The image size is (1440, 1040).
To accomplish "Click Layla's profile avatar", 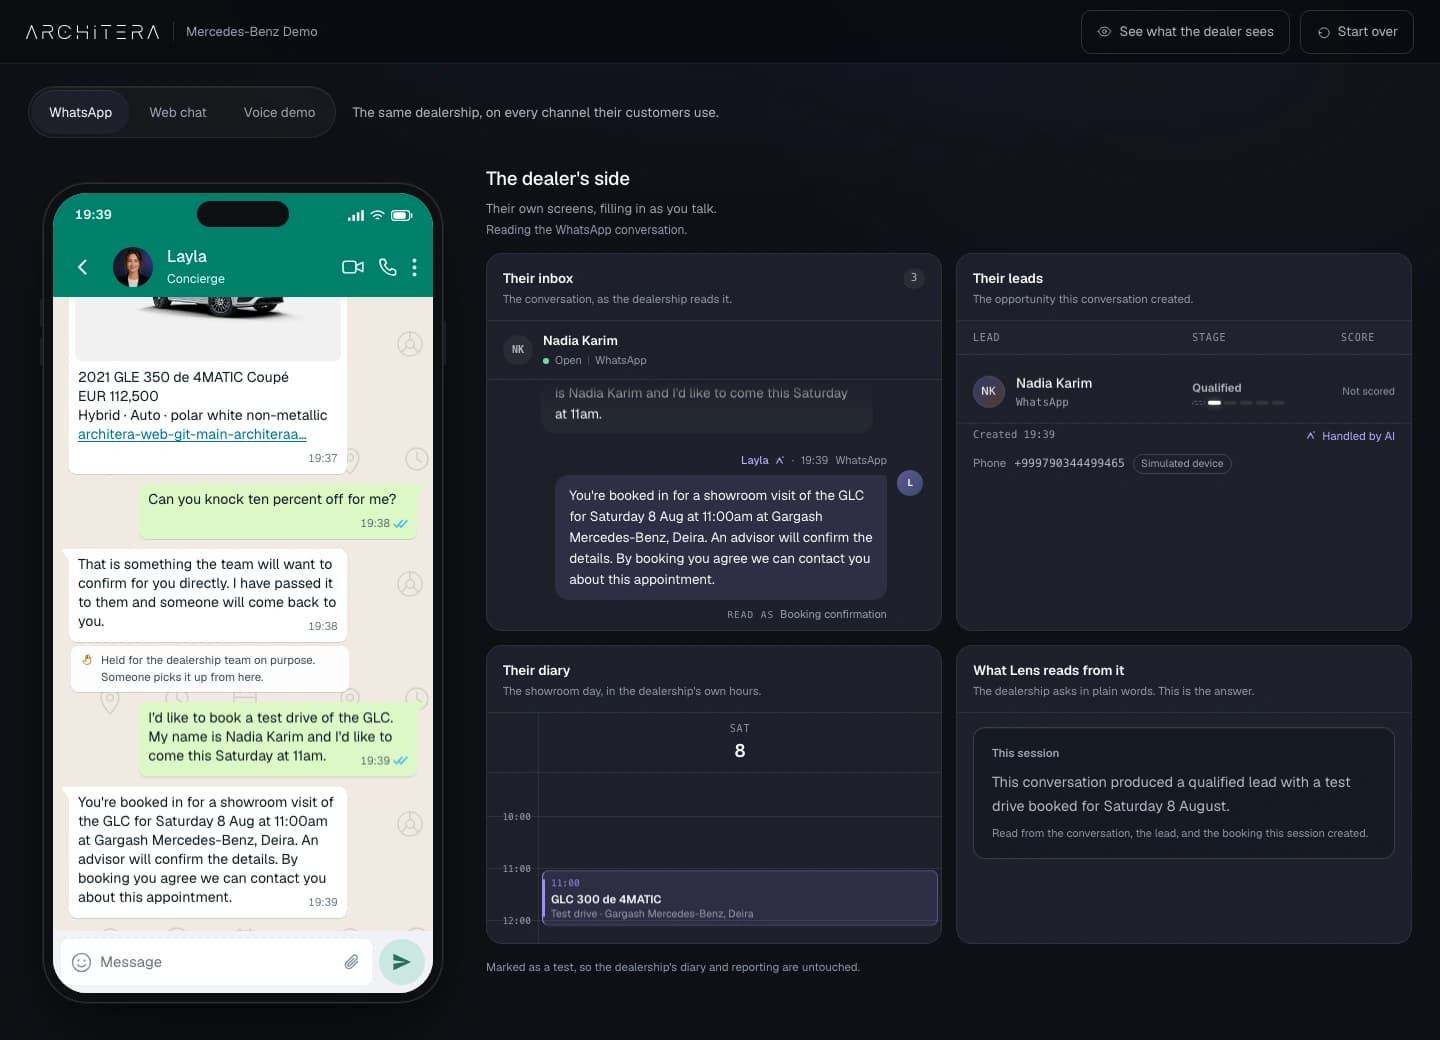I will [133, 267].
